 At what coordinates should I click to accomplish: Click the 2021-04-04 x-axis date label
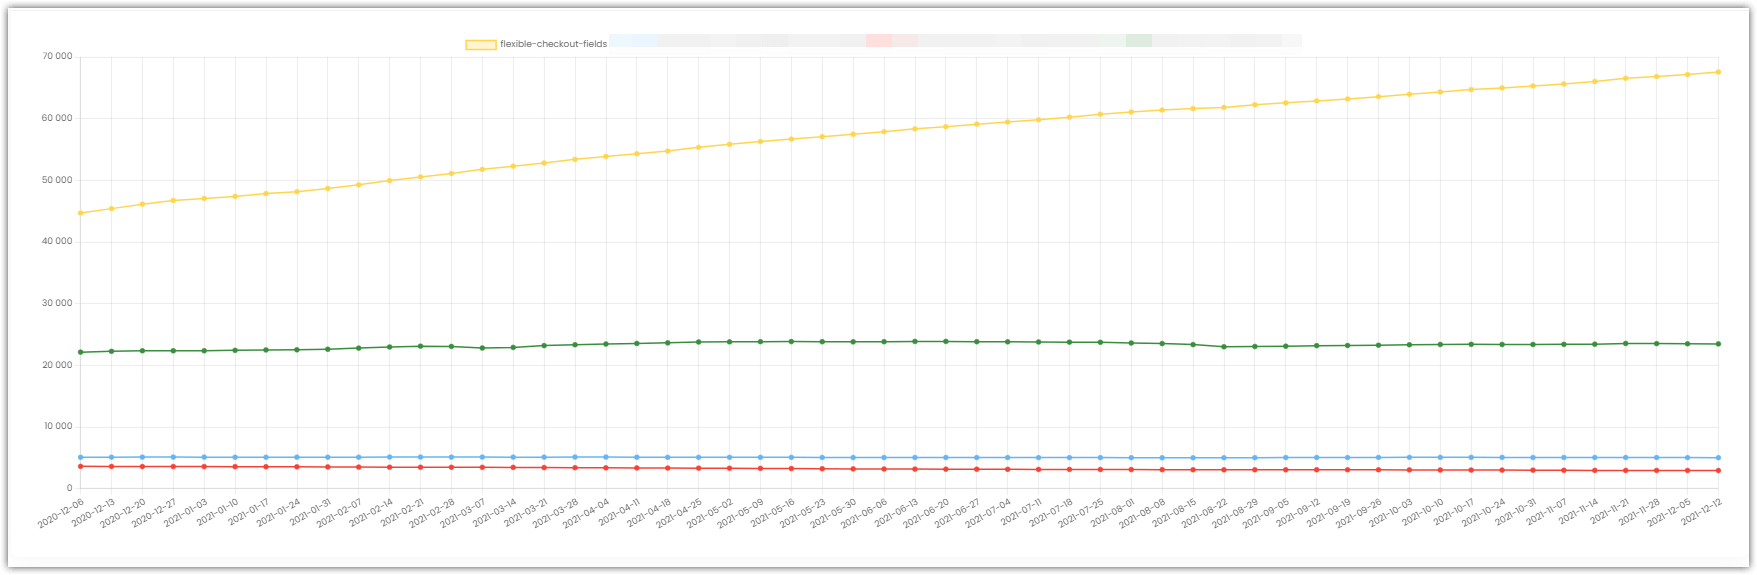click(x=587, y=512)
